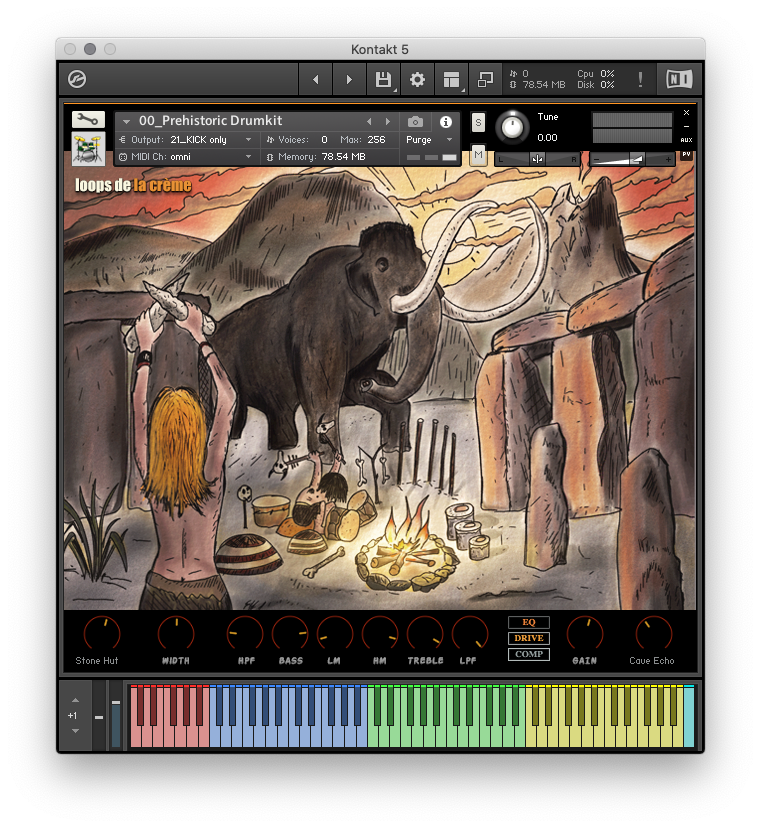Open the save floppy disk menu
The image size is (761, 828).
383,80
